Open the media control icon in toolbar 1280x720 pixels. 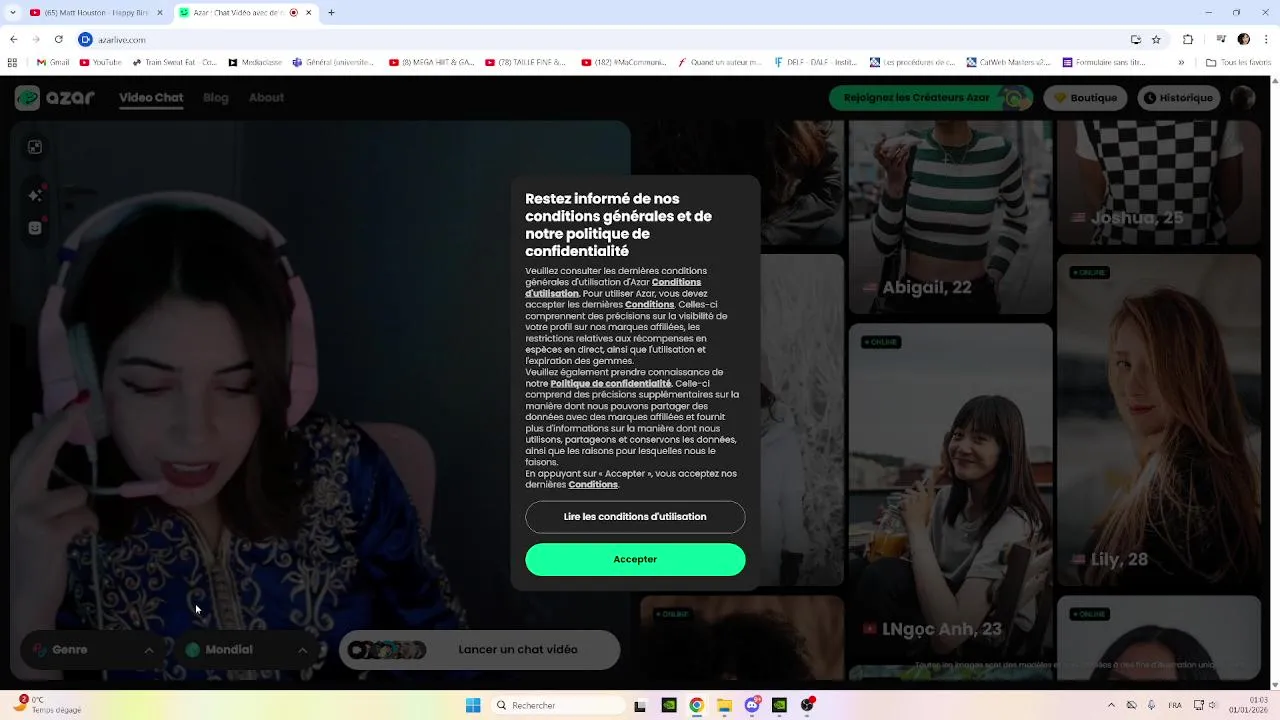pos(1221,39)
